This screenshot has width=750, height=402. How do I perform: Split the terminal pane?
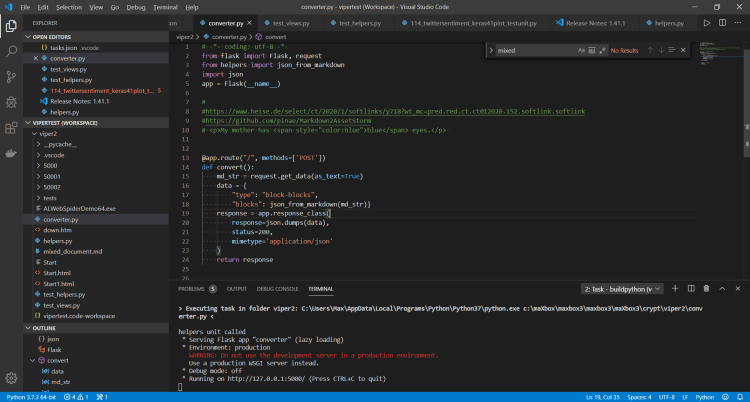[x=691, y=289]
